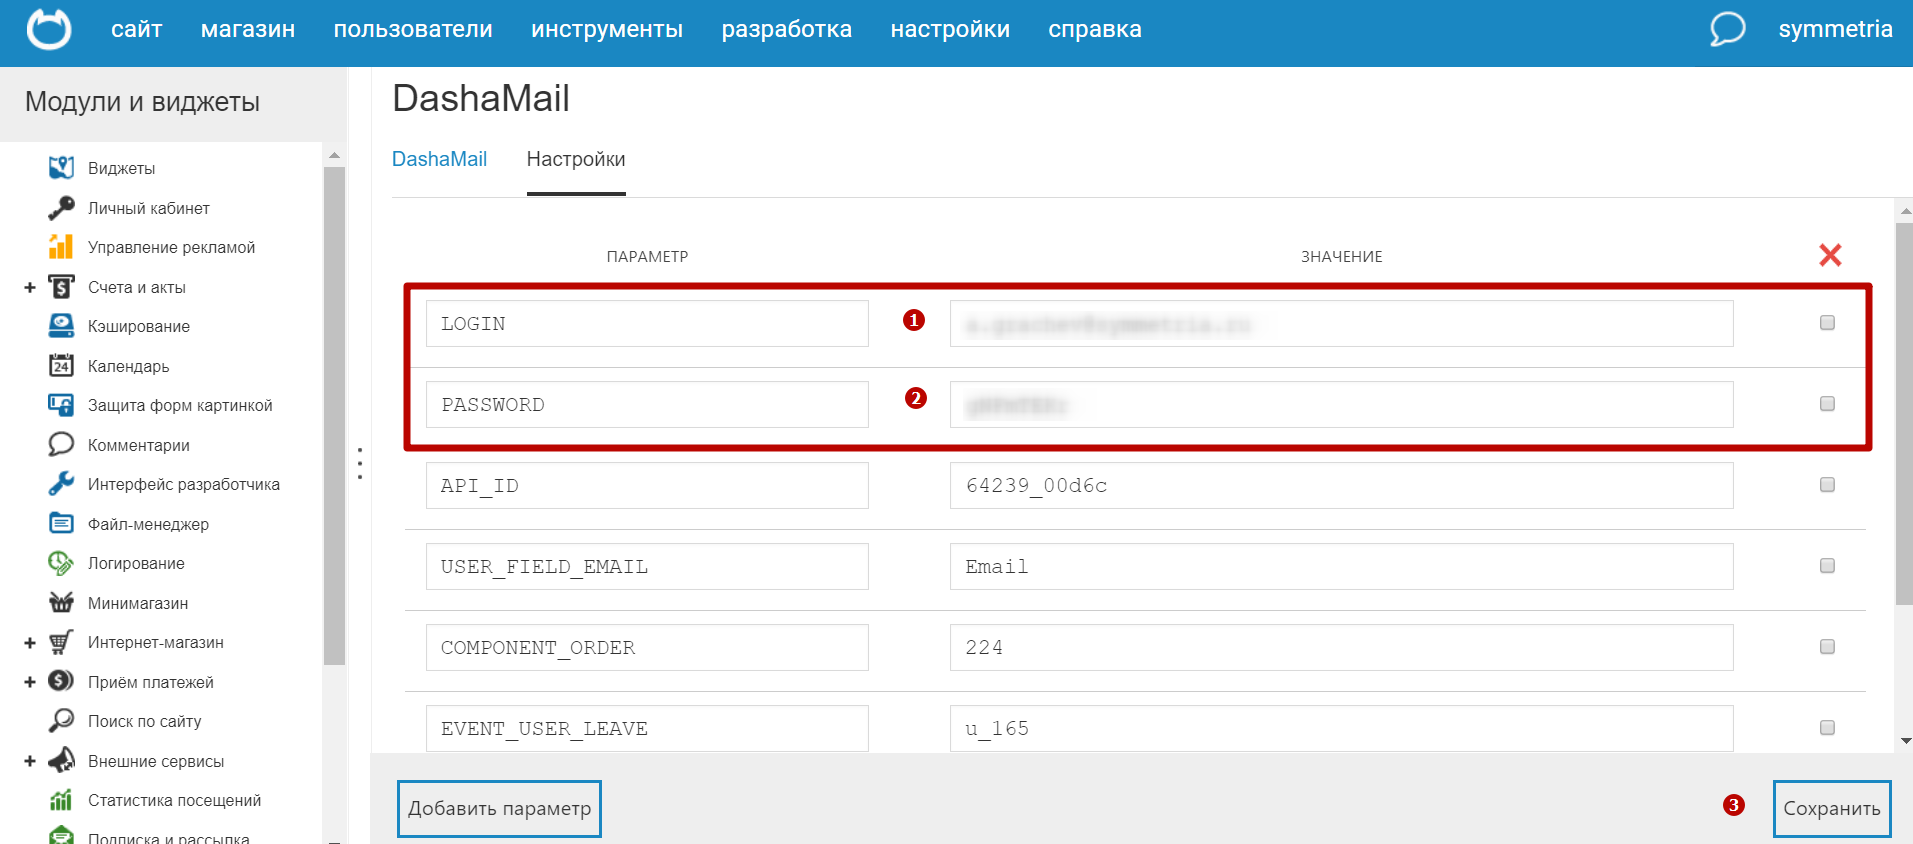The width and height of the screenshot is (1913, 844).
Task: Tick the API_ID row checkbox
Action: pos(1827,485)
